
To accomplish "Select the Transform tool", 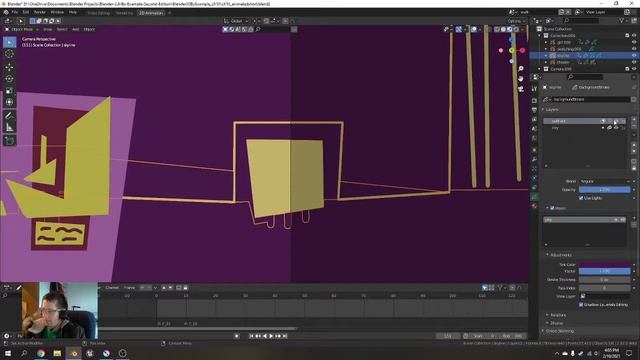I will pyautogui.click(x=9, y=102).
